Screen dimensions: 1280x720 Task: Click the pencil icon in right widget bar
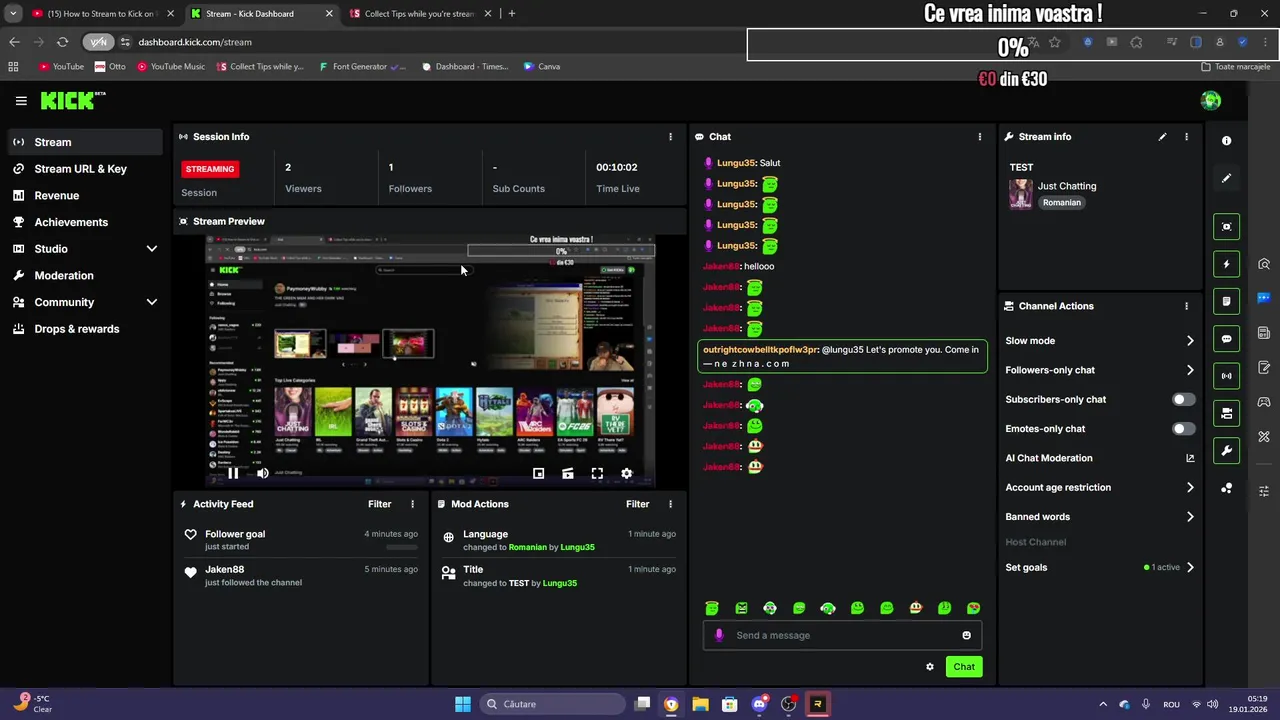coord(1226,178)
